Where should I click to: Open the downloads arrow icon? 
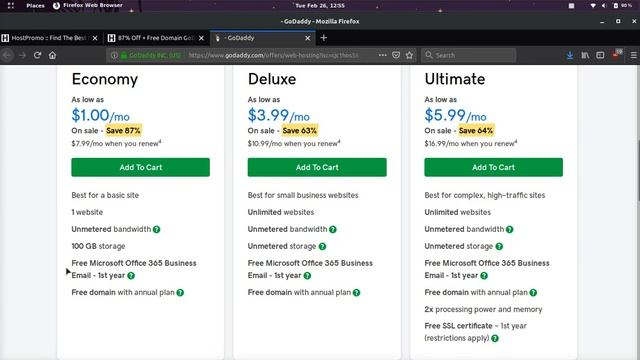click(x=570, y=55)
